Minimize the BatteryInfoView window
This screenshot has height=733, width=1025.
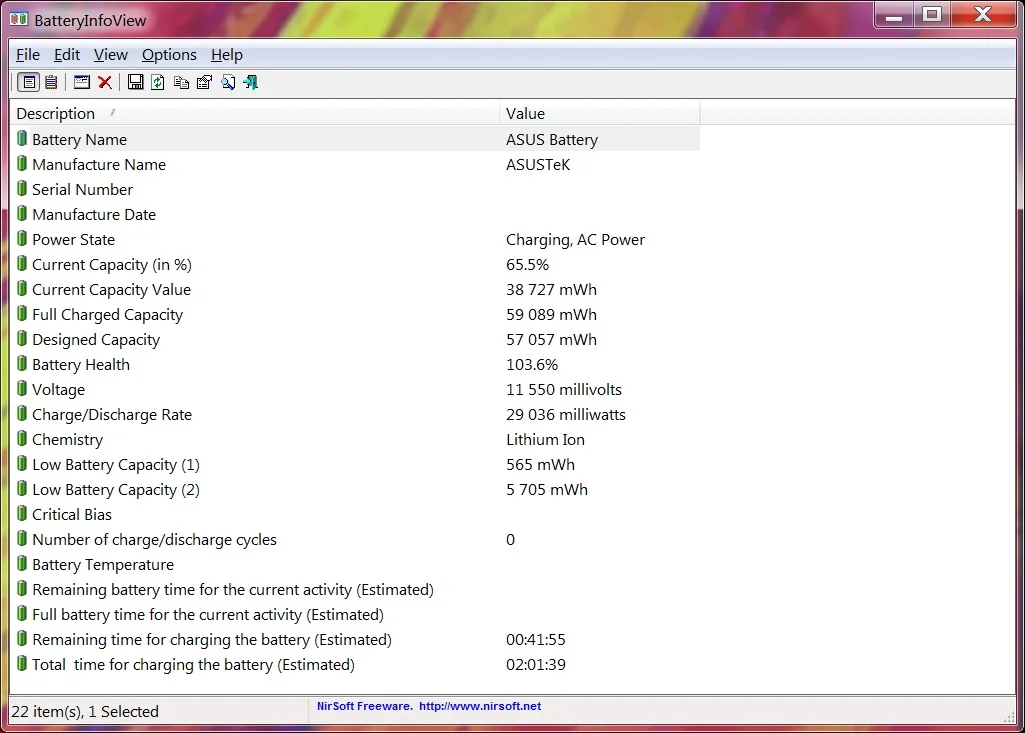click(894, 14)
